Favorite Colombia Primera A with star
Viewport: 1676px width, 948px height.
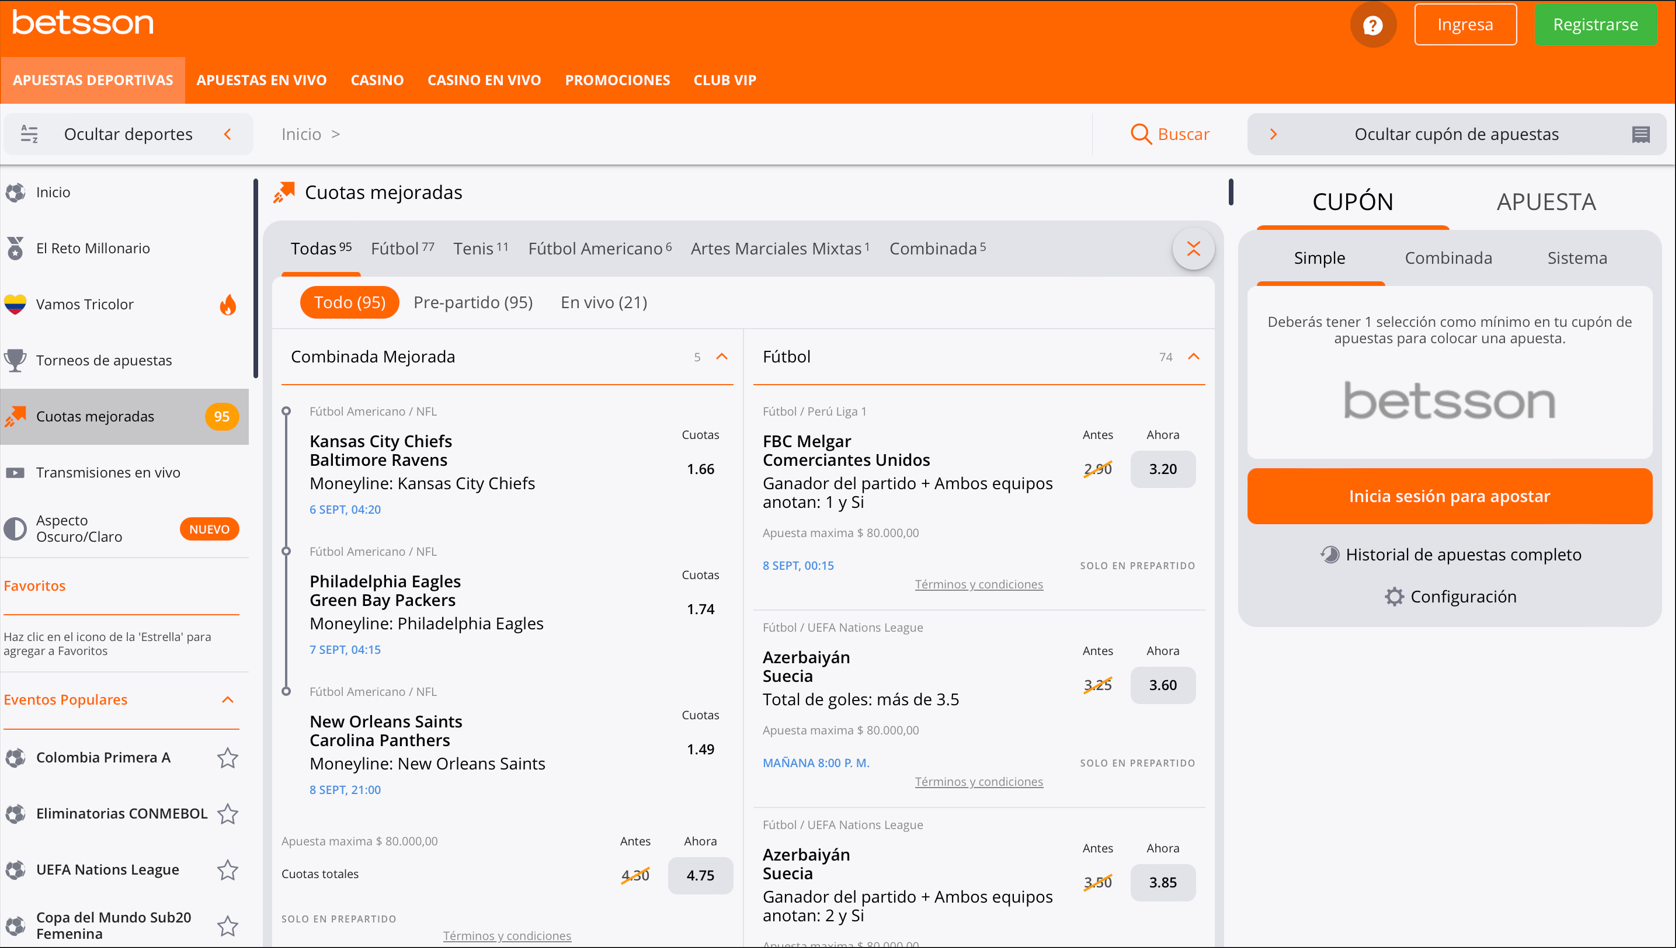point(228,758)
